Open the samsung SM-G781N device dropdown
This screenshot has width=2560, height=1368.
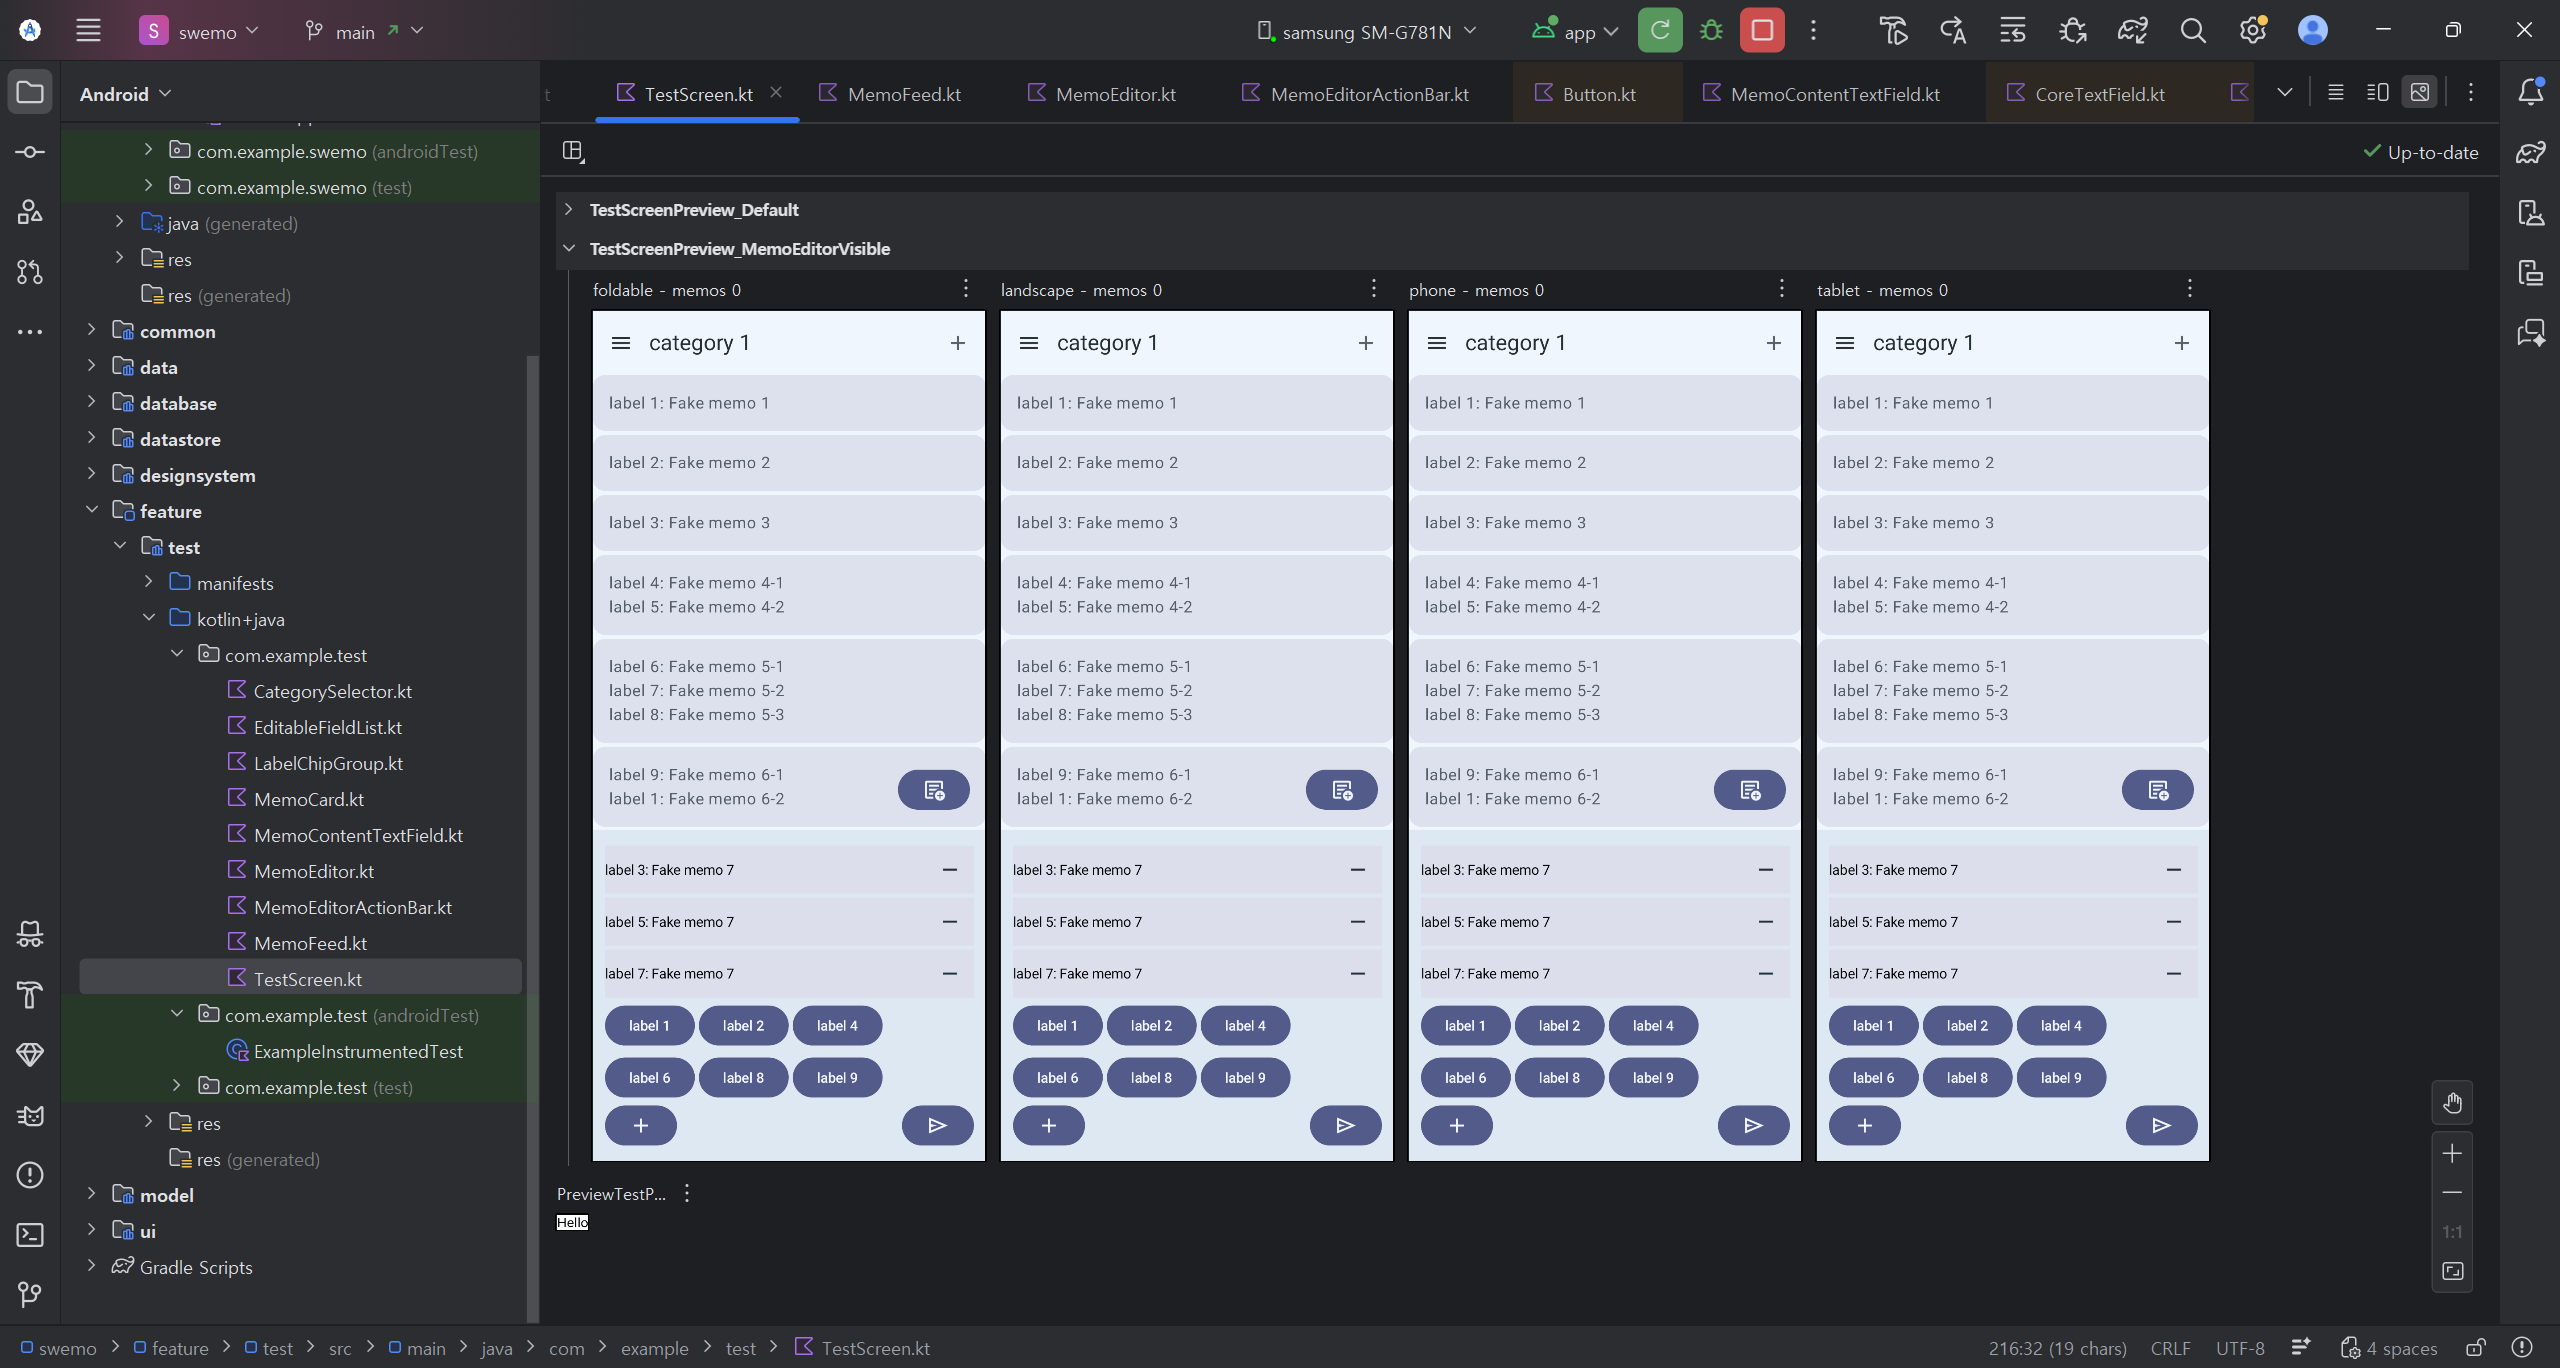coord(1367,31)
